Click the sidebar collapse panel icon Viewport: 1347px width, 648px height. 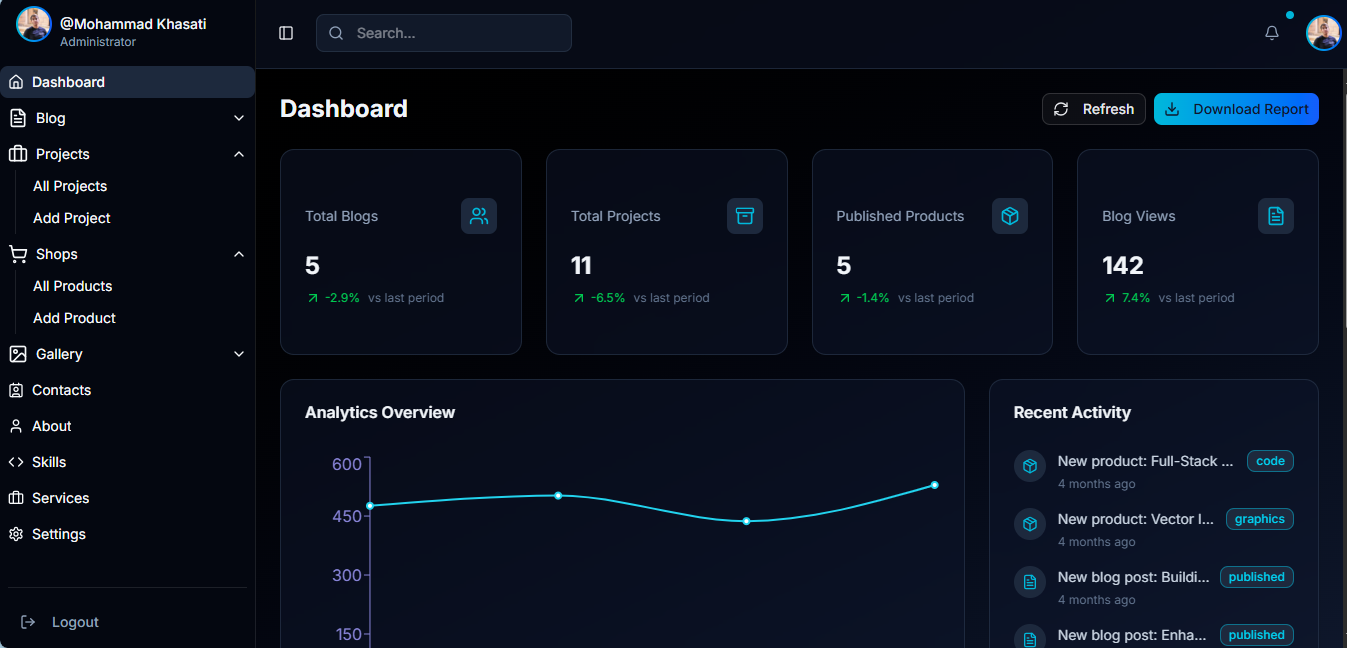tap(285, 32)
